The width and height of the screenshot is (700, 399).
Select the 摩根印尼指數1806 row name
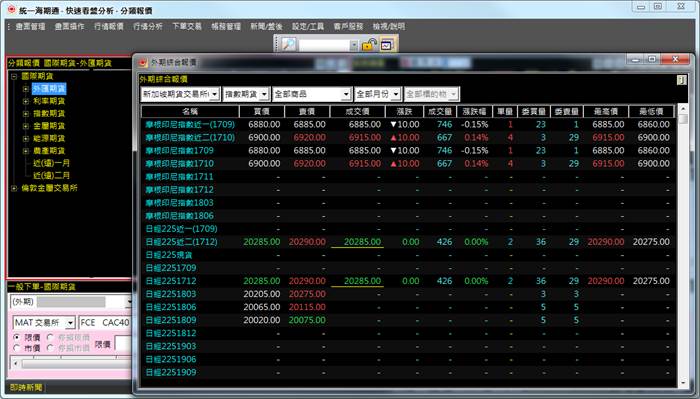pos(179,216)
